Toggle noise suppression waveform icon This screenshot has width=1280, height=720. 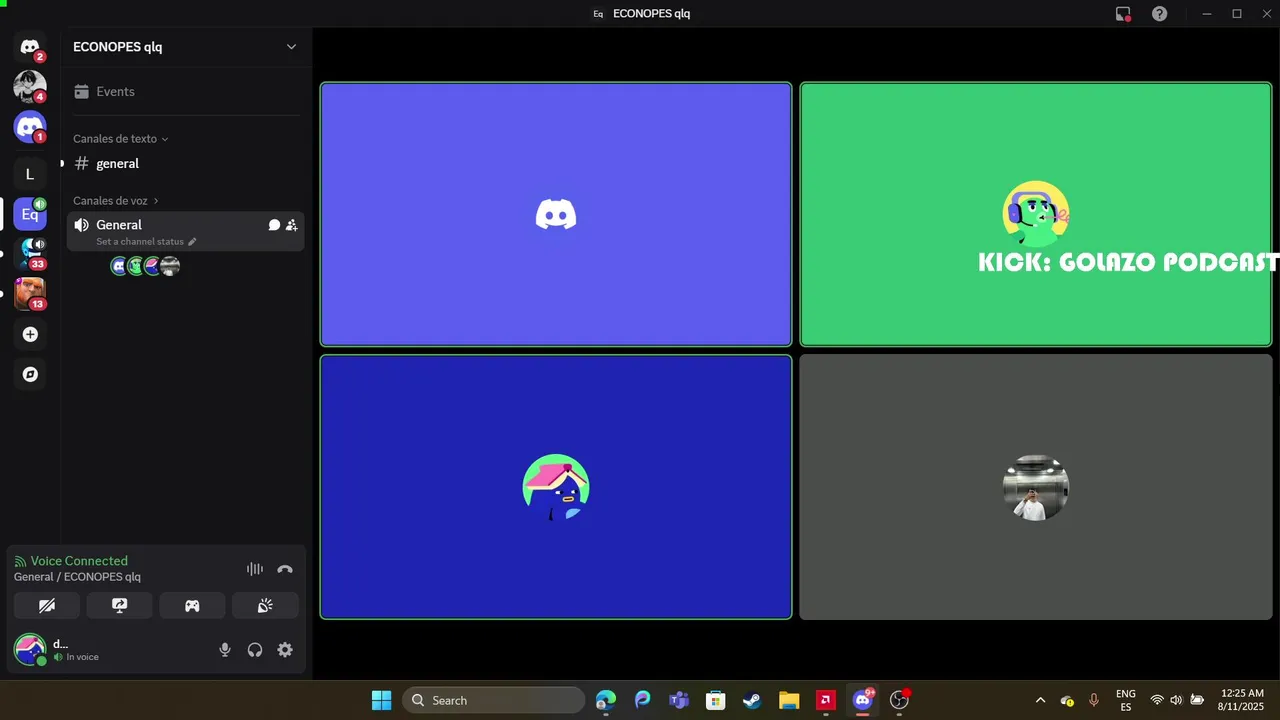[x=255, y=569]
